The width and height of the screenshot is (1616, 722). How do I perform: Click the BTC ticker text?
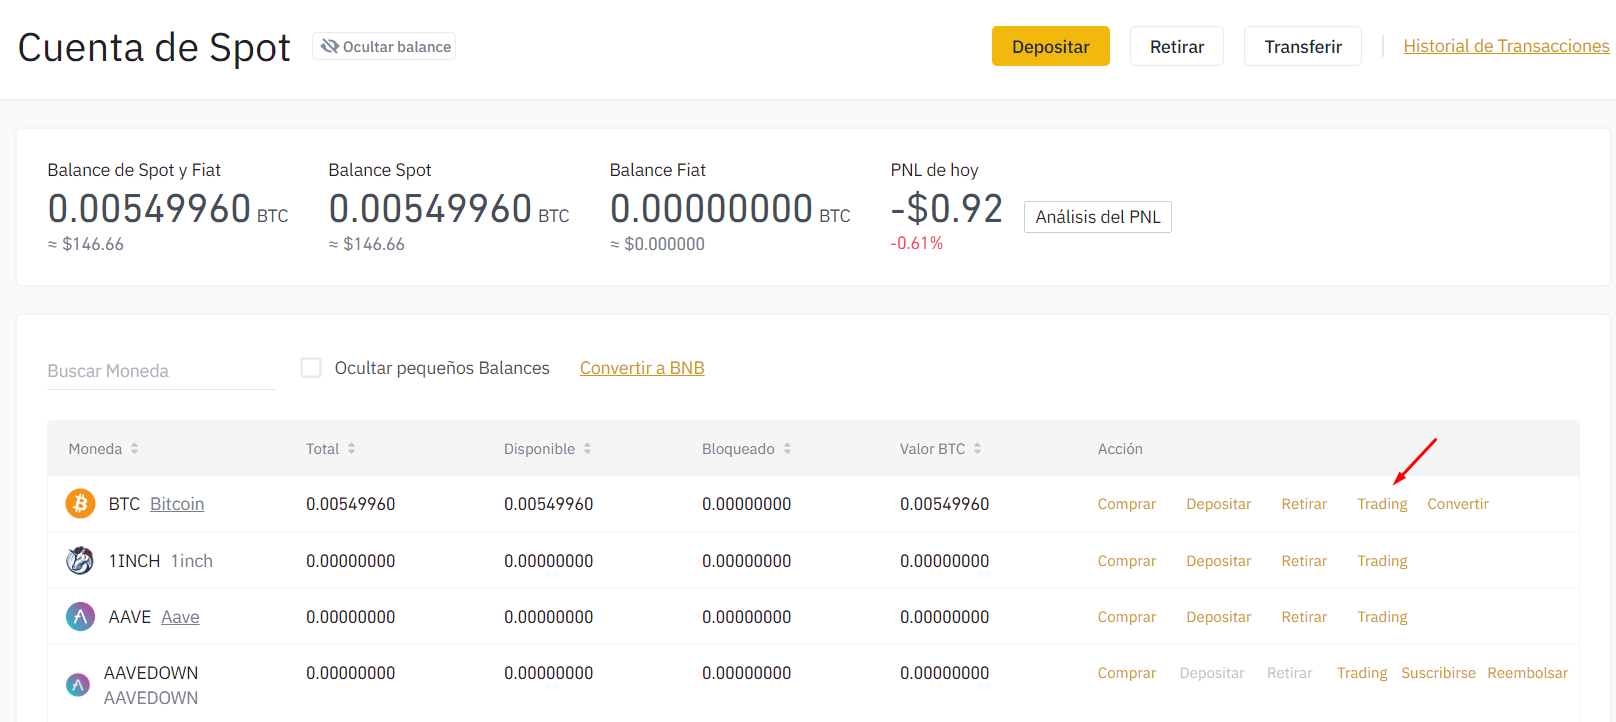(x=124, y=504)
